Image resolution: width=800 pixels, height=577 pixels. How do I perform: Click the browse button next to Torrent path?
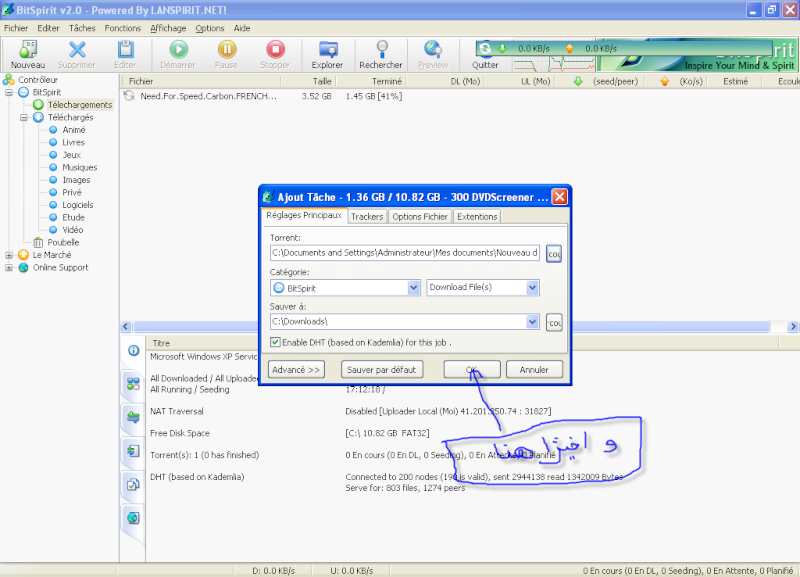point(554,254)
